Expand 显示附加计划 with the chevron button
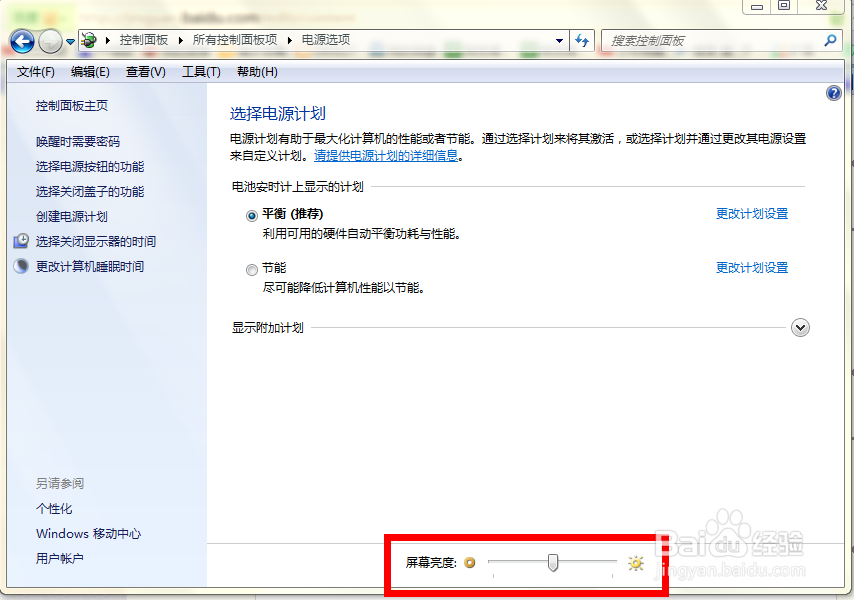Screen dimensions: 854x600 (x=800, y=328)
